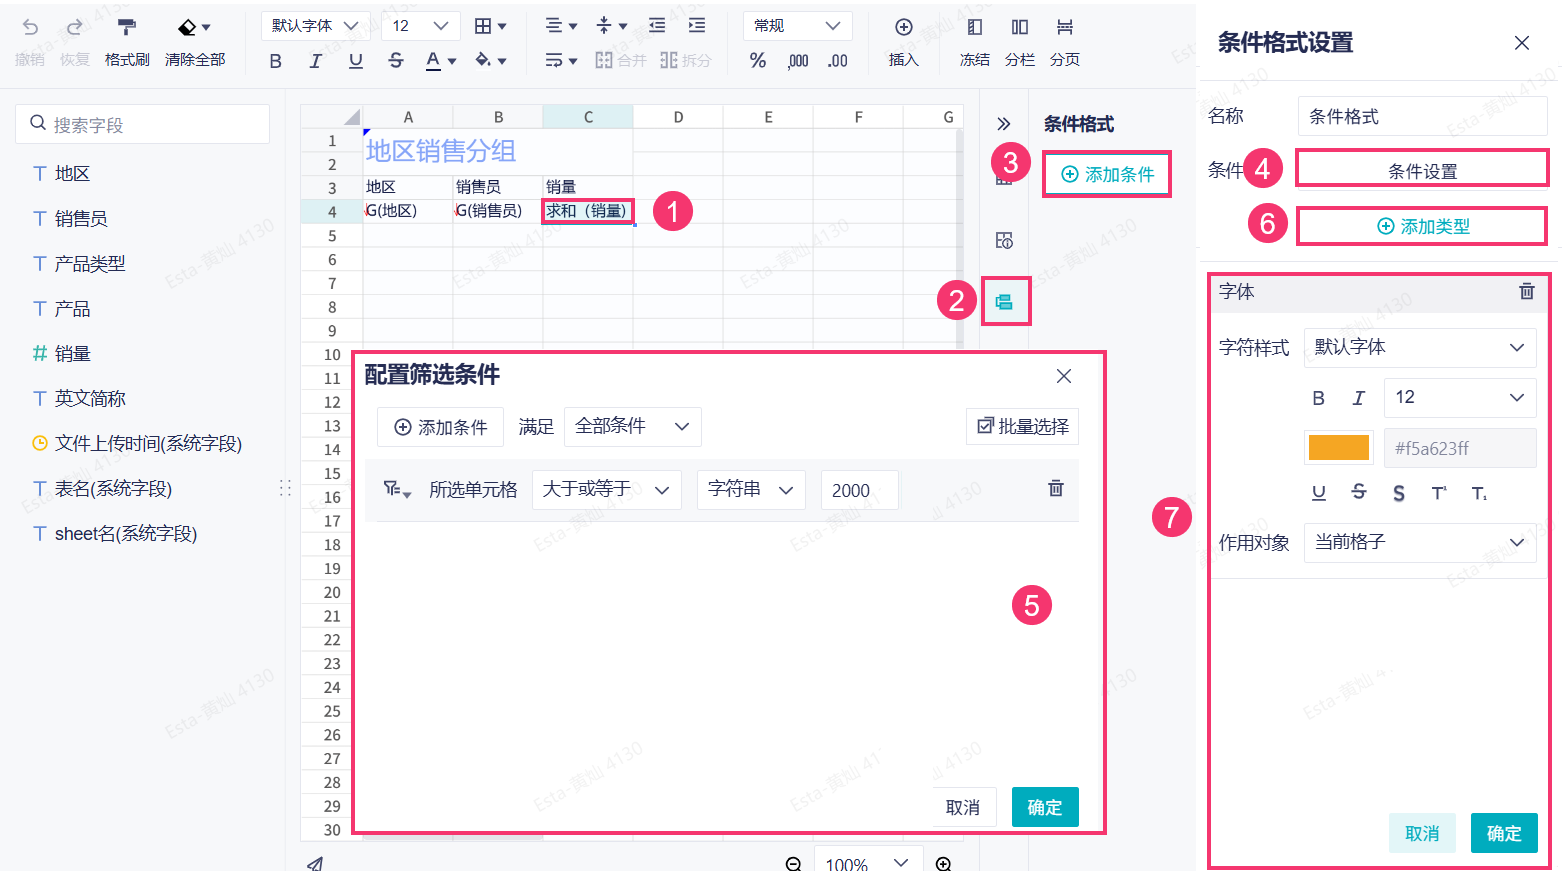Click the increase indent icon
The image size is (1562, 874).
697,26
